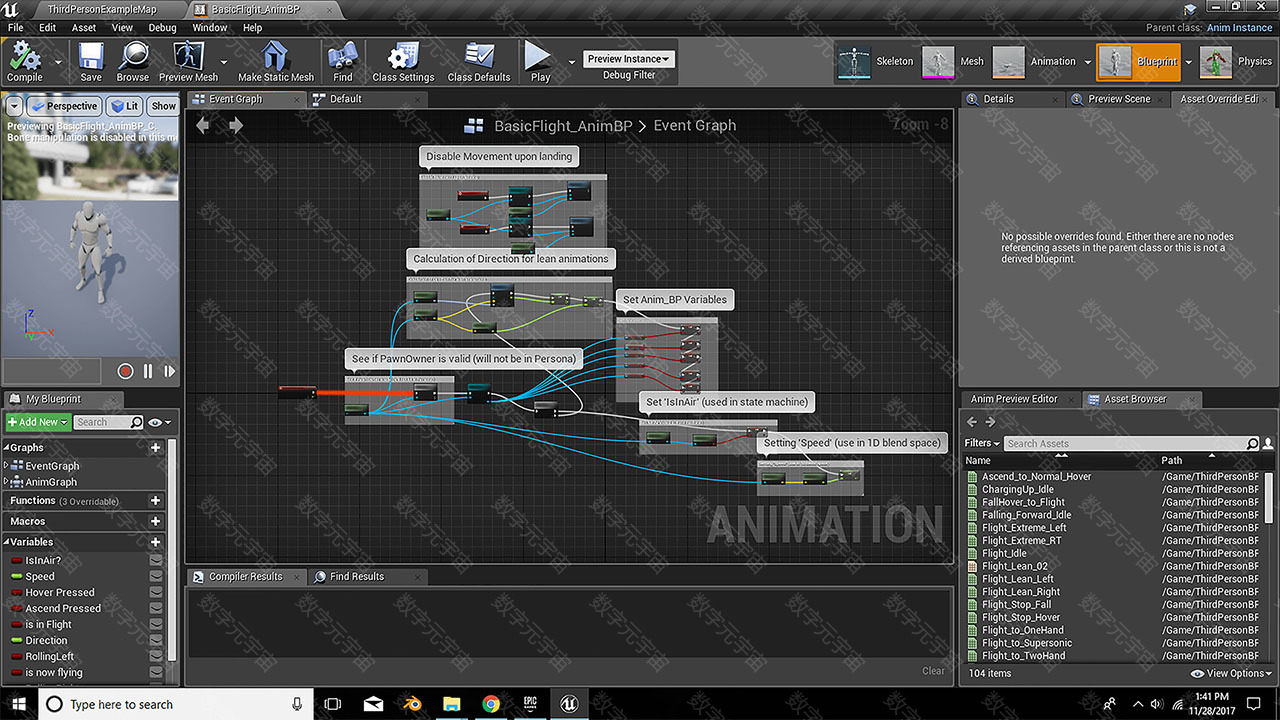Open the Asset menu
Viewport: 1280px width, 720px height.
(84, 28)
